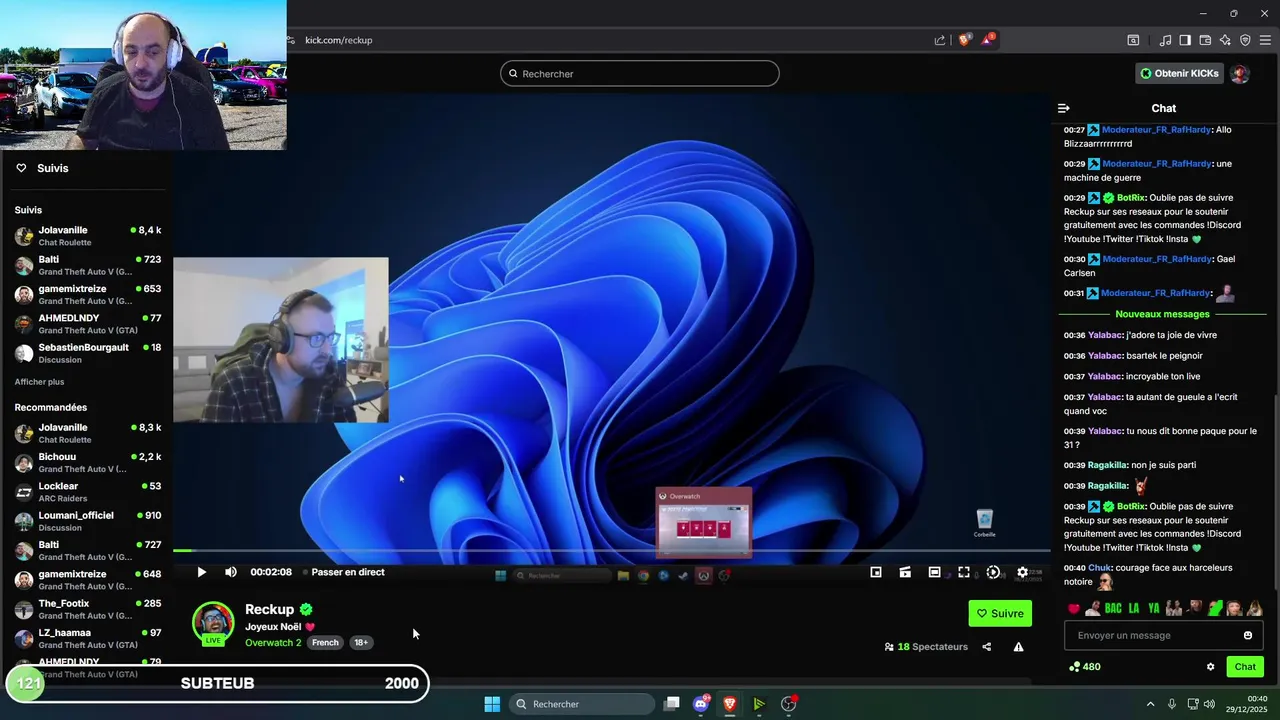Image resolution: width=1280 pixels, height=720 pixels.
Task: Collapse the chat panel
Action: (1064, 108)
